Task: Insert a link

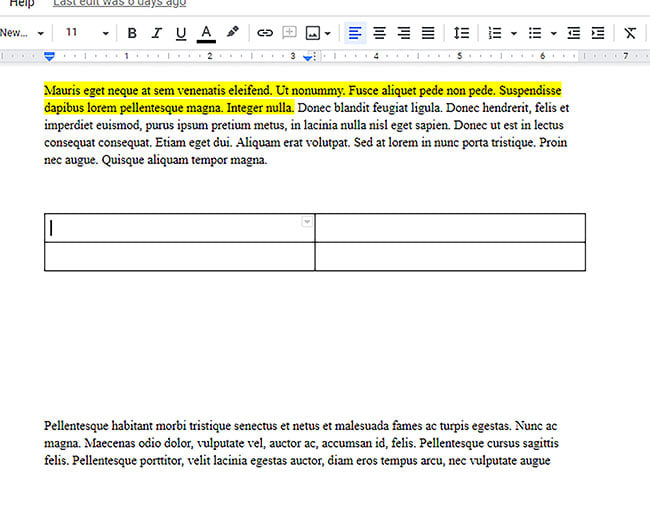Action: [x=265, y=33]
